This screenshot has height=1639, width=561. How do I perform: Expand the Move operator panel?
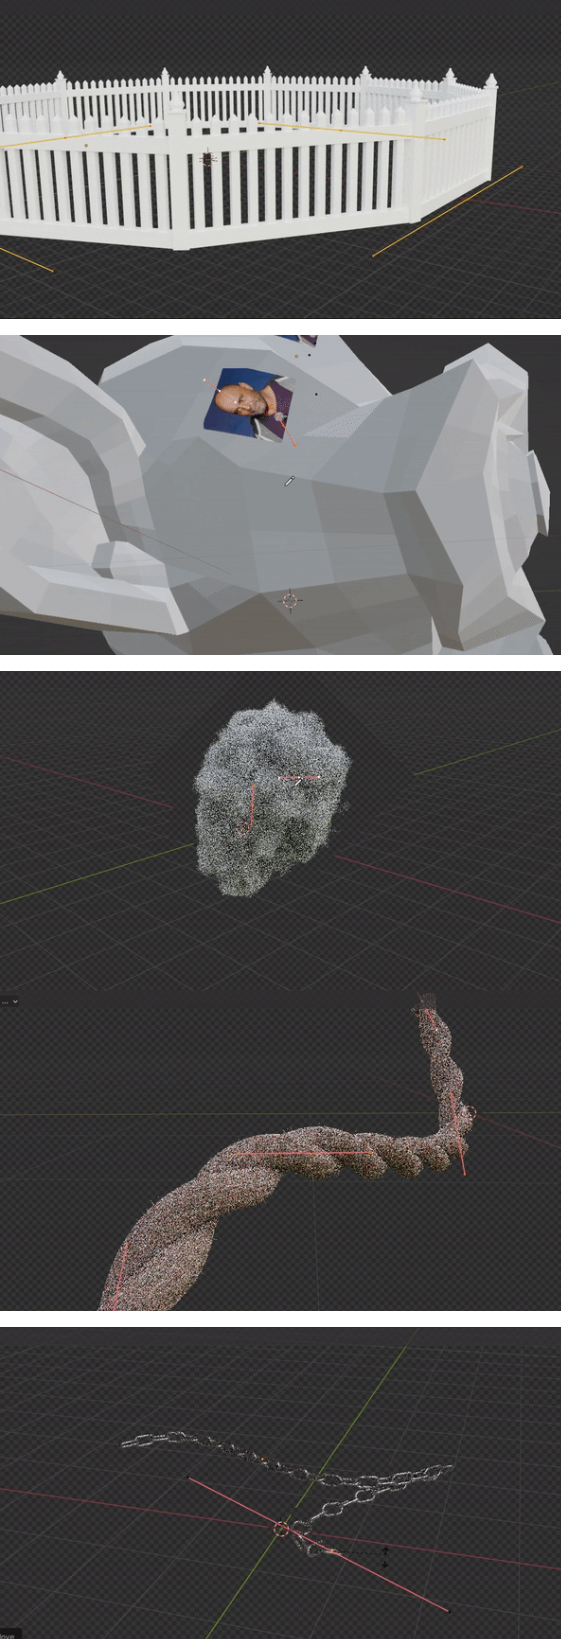[x=9, y=1632]
